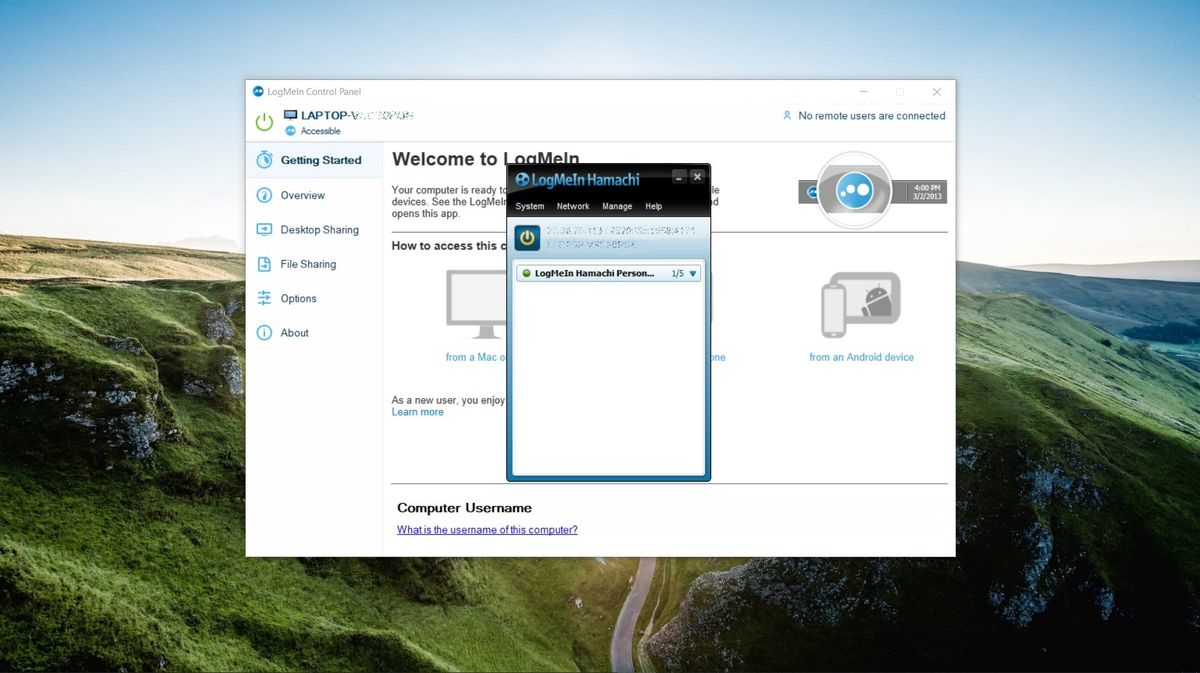Click the Desktop Sharing sidebar icon
The width and height of the screenshot is (1200, 673).
(264, 229)
